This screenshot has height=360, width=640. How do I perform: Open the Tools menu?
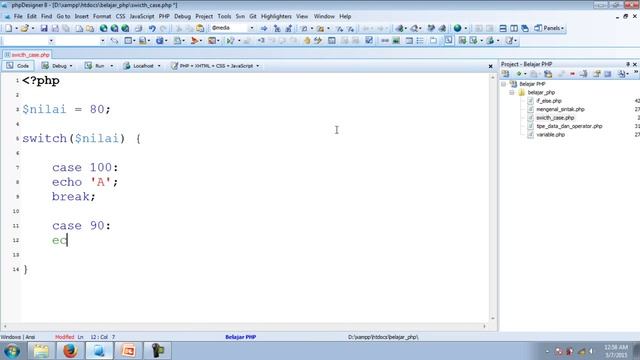[224, 16]
